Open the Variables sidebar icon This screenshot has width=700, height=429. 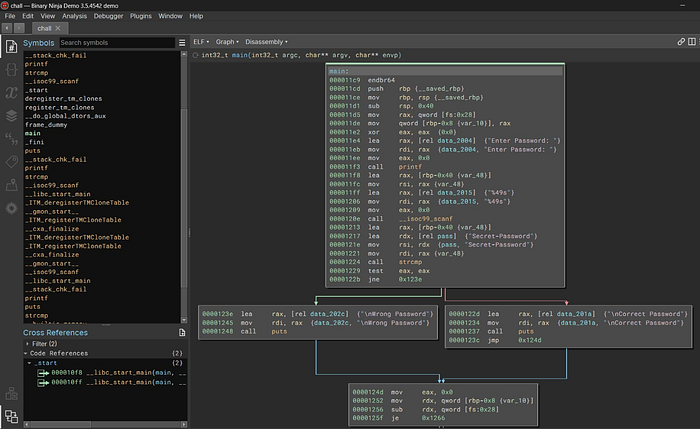pyautogui.click(x=10, y=93)
